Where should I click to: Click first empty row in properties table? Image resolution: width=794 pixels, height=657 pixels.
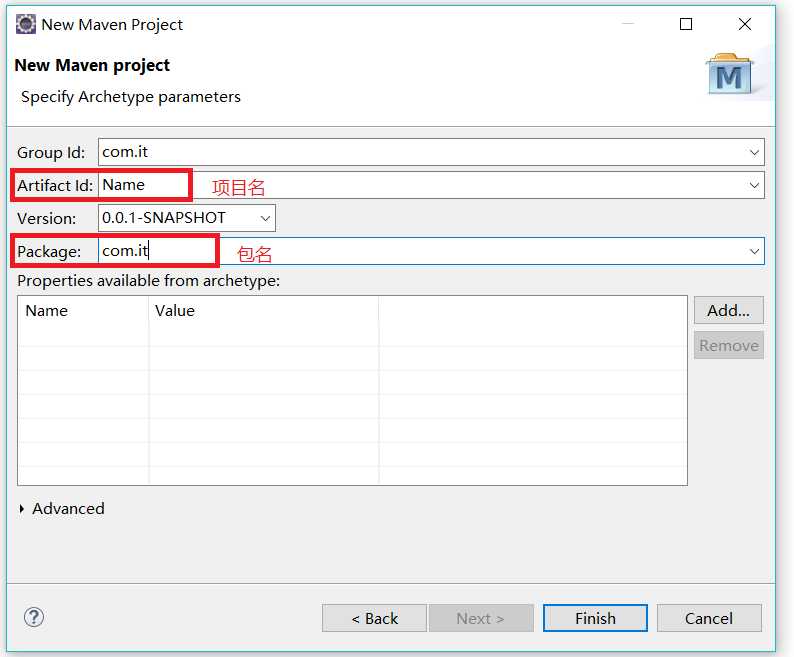[352, 335]
